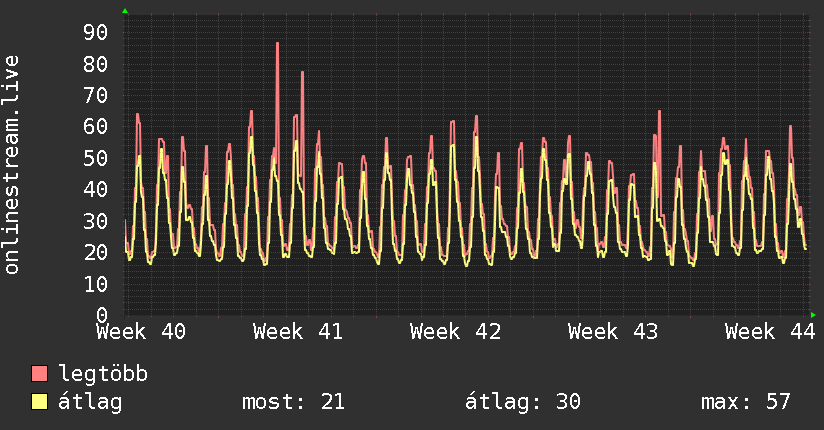Screen dimensions: 824x430
Task: Click the Week 42 axis label
Action: click(456, 332)
